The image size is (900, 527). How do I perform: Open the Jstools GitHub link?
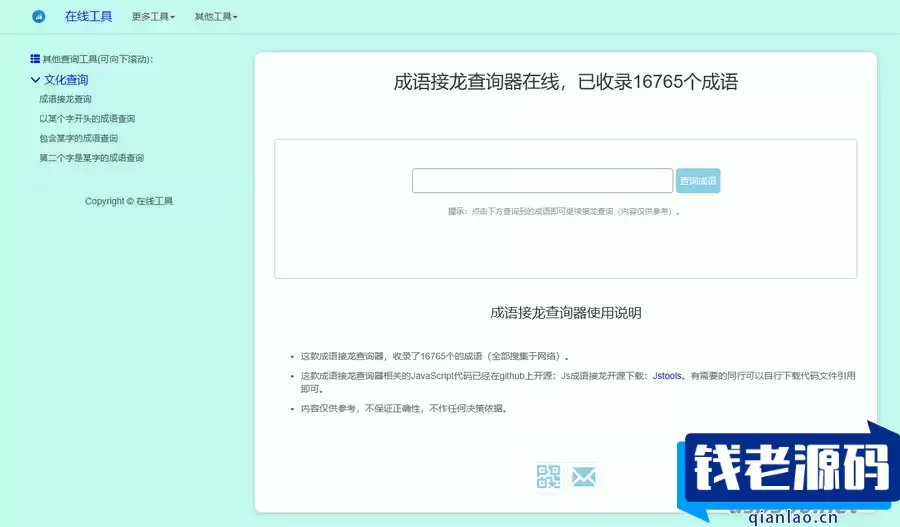coord(667,375)
